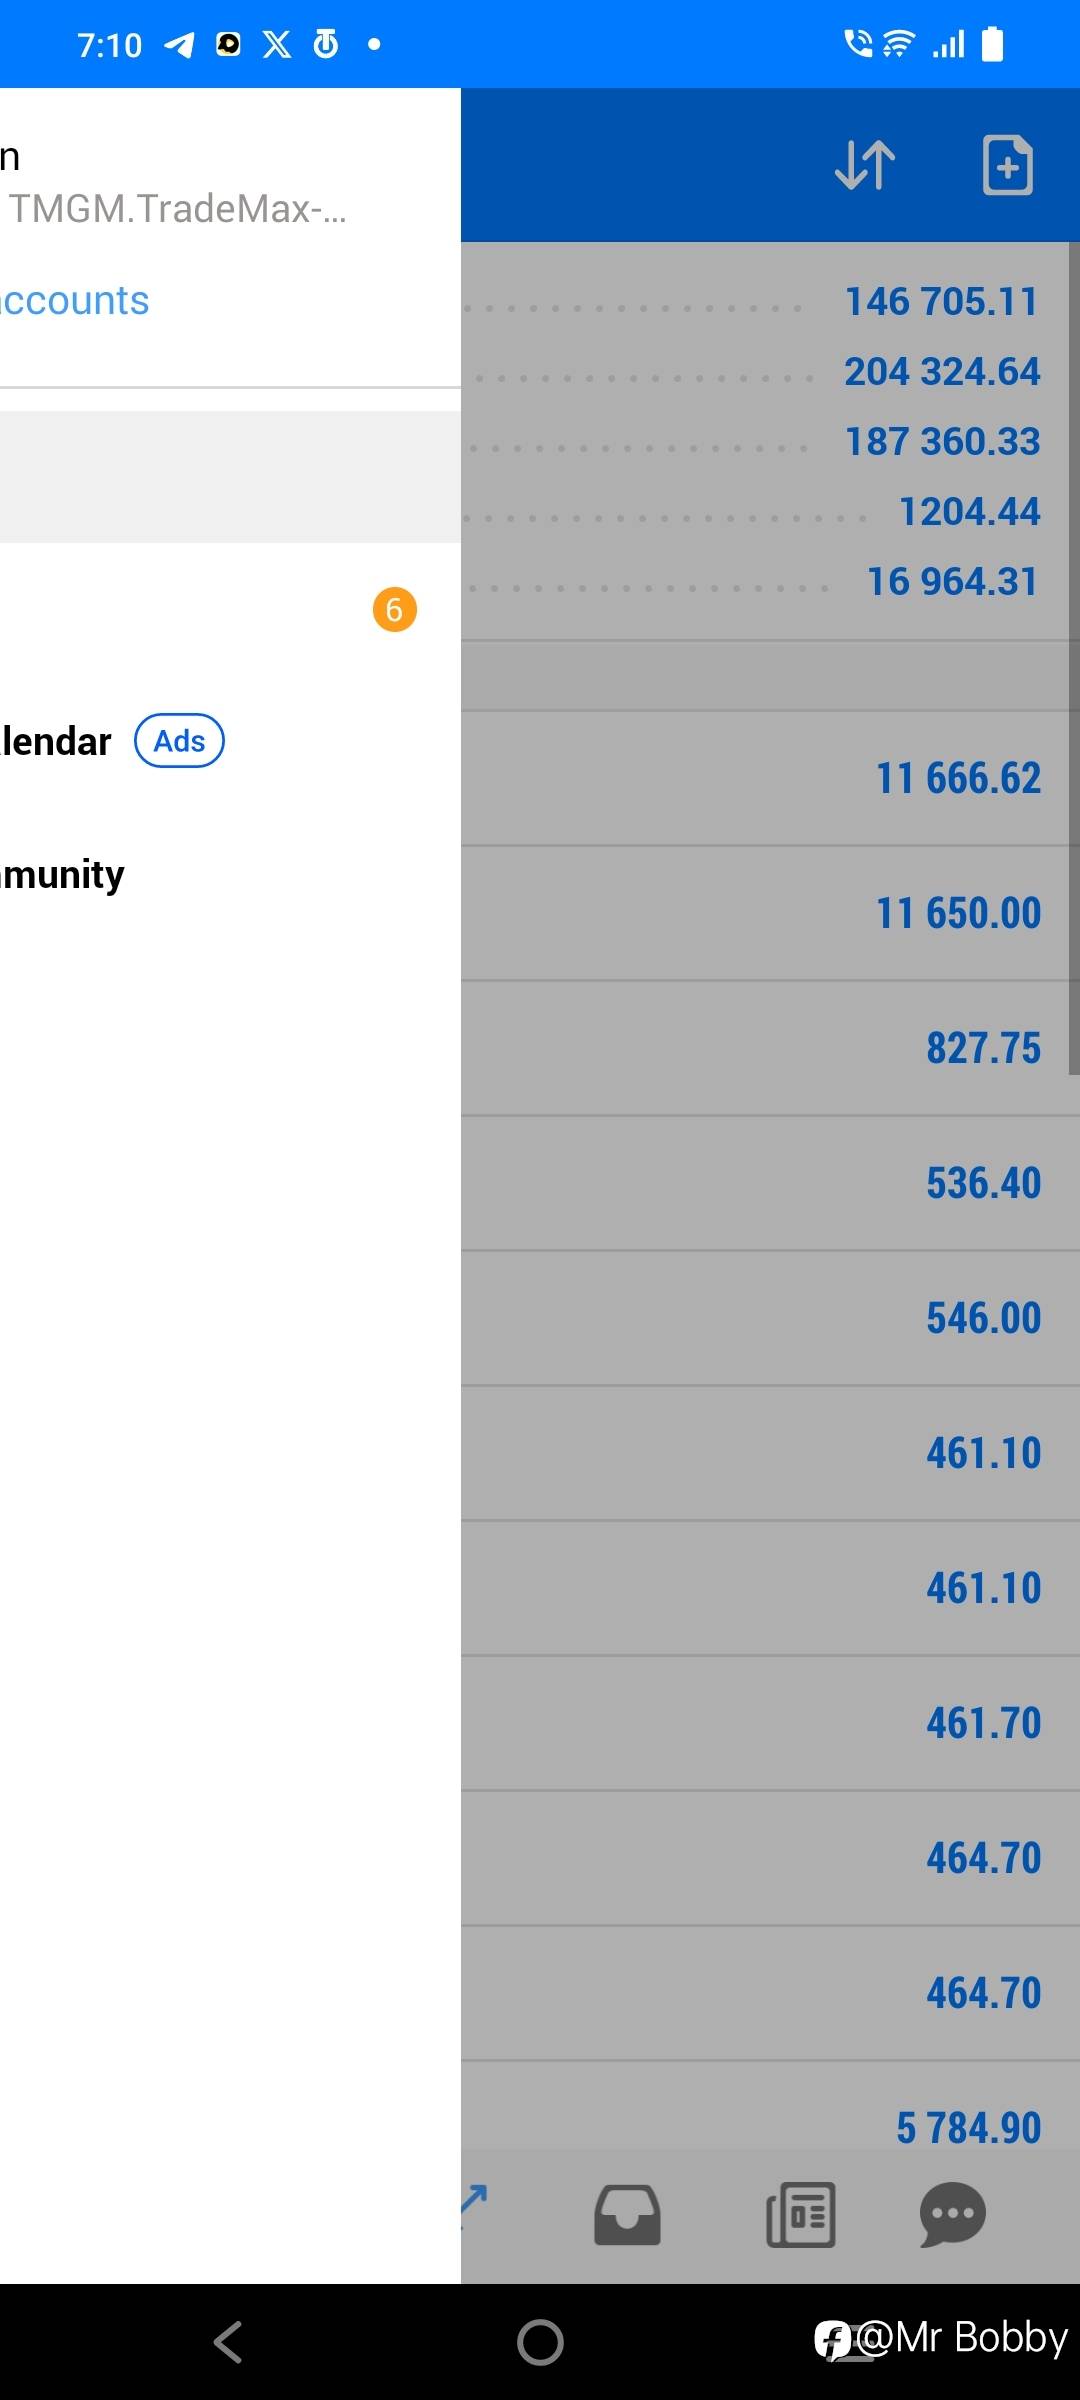The height and width of the screenshot is (2400, 1080).
Task: Select the highlighted gray drawer menu row
Action: click(230, 477)
